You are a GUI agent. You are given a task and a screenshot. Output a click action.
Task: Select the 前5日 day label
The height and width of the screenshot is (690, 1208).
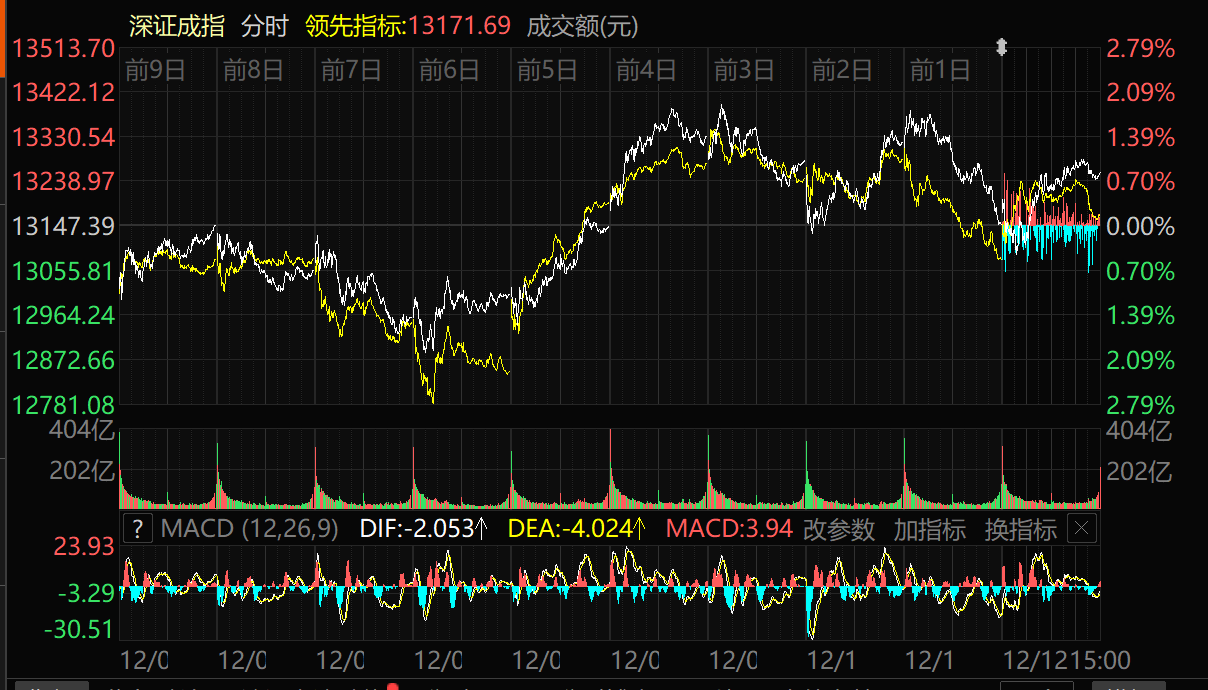coord(547,70)
